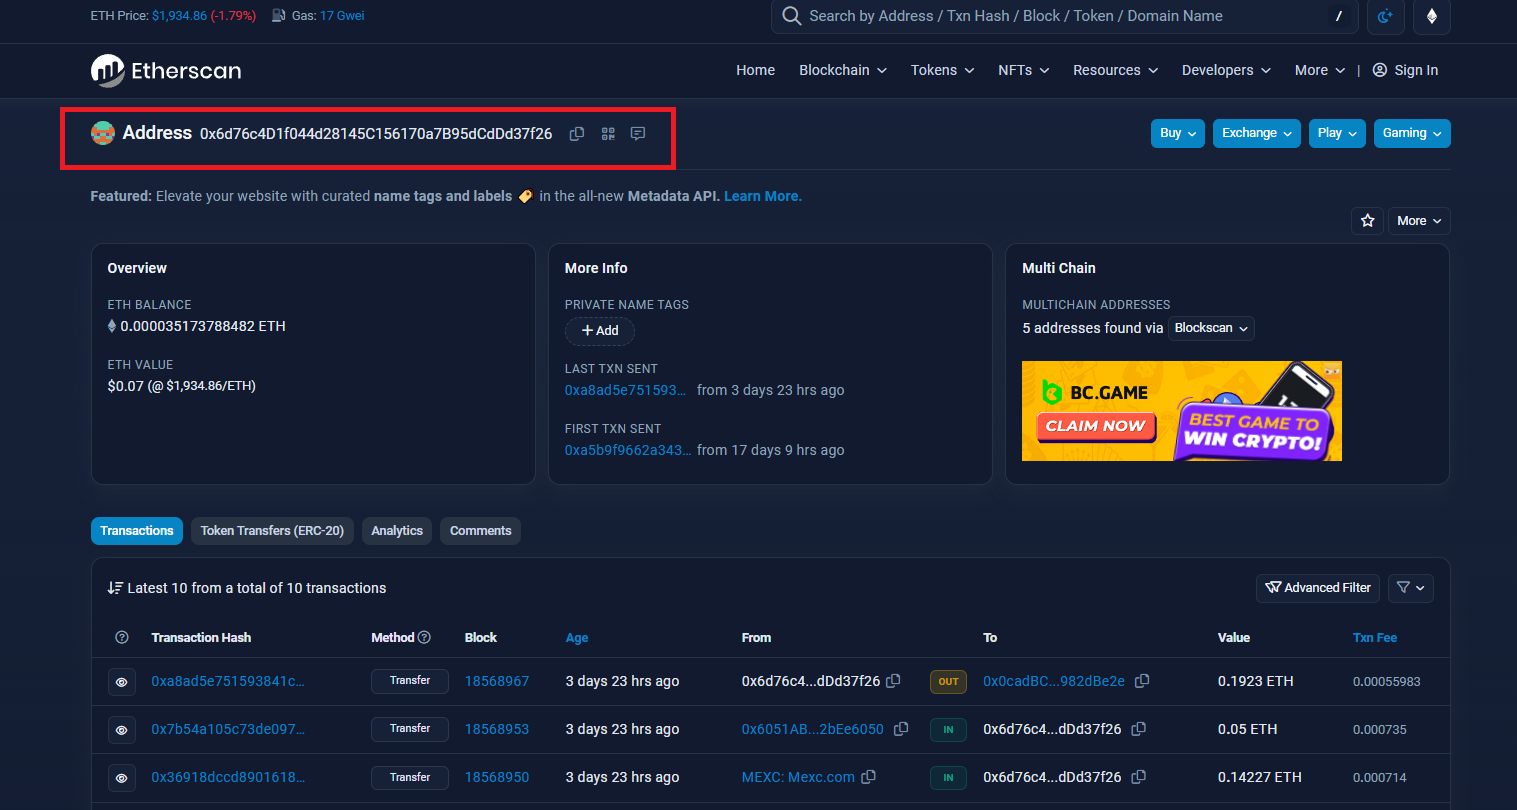Toggle dark mode theme icon

pyautogui.click(x=1385, y=16)
